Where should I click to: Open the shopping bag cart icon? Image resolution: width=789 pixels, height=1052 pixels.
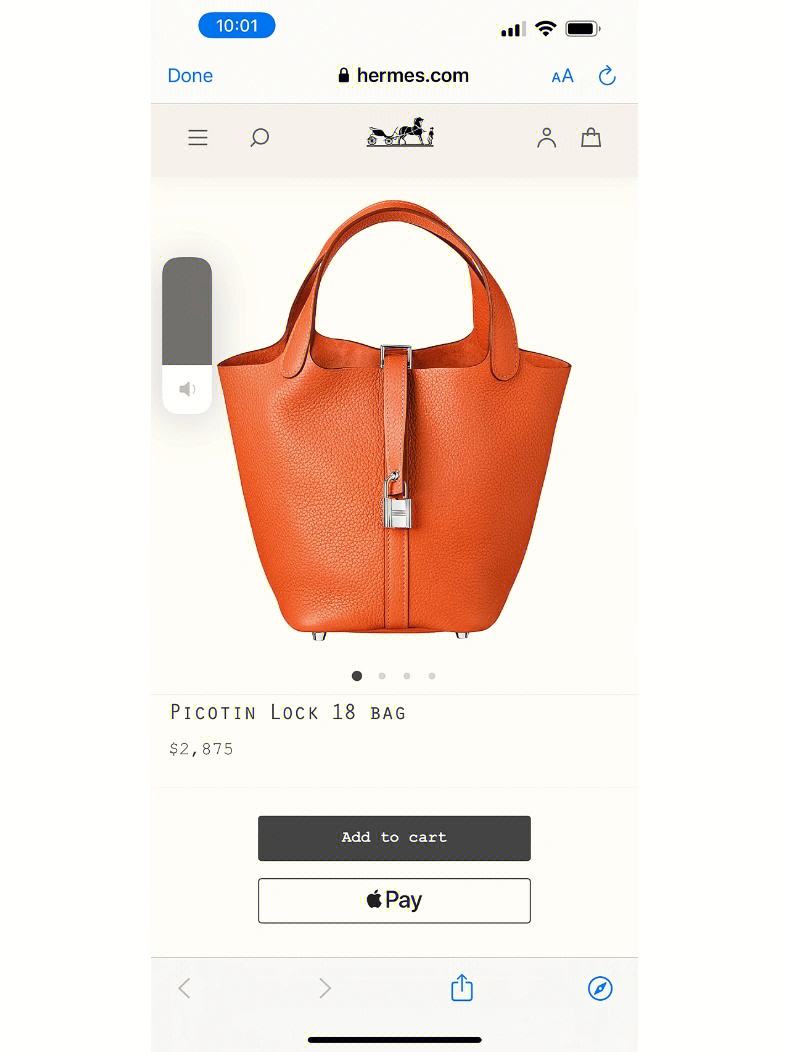pyautogui.click(x=591, y=137)
